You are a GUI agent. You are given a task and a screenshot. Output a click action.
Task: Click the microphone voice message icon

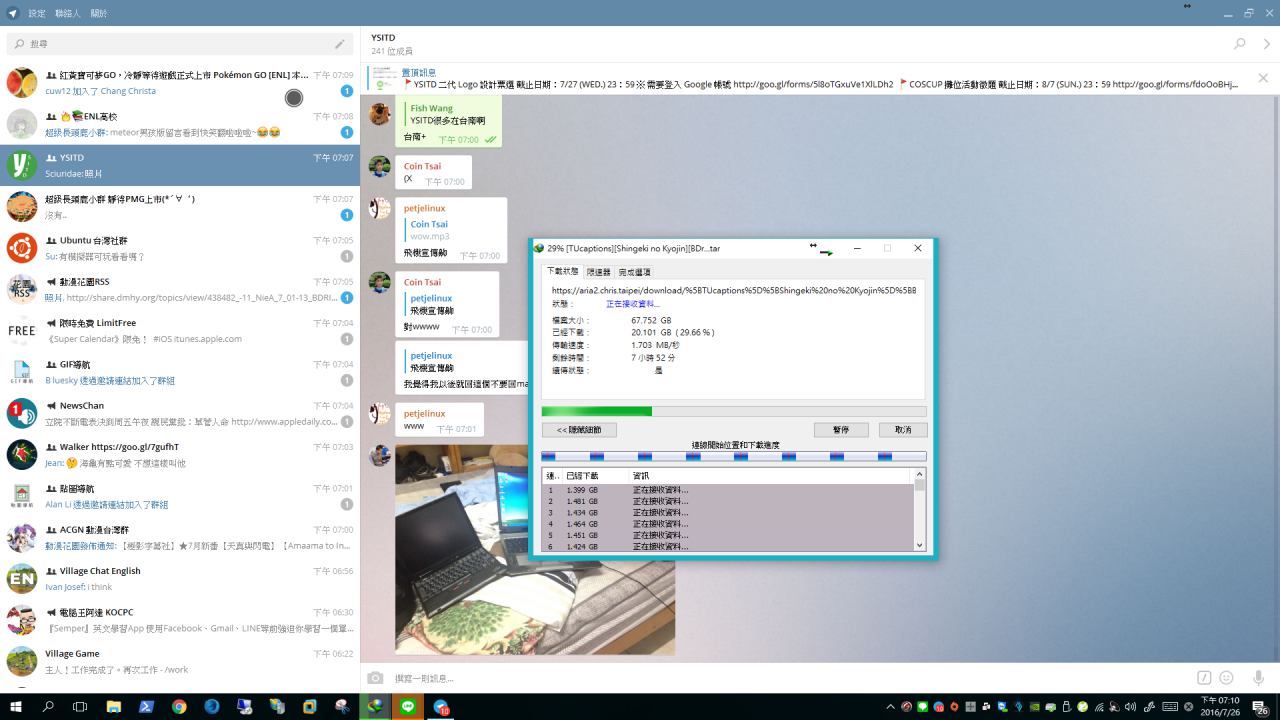point(1258,678)
